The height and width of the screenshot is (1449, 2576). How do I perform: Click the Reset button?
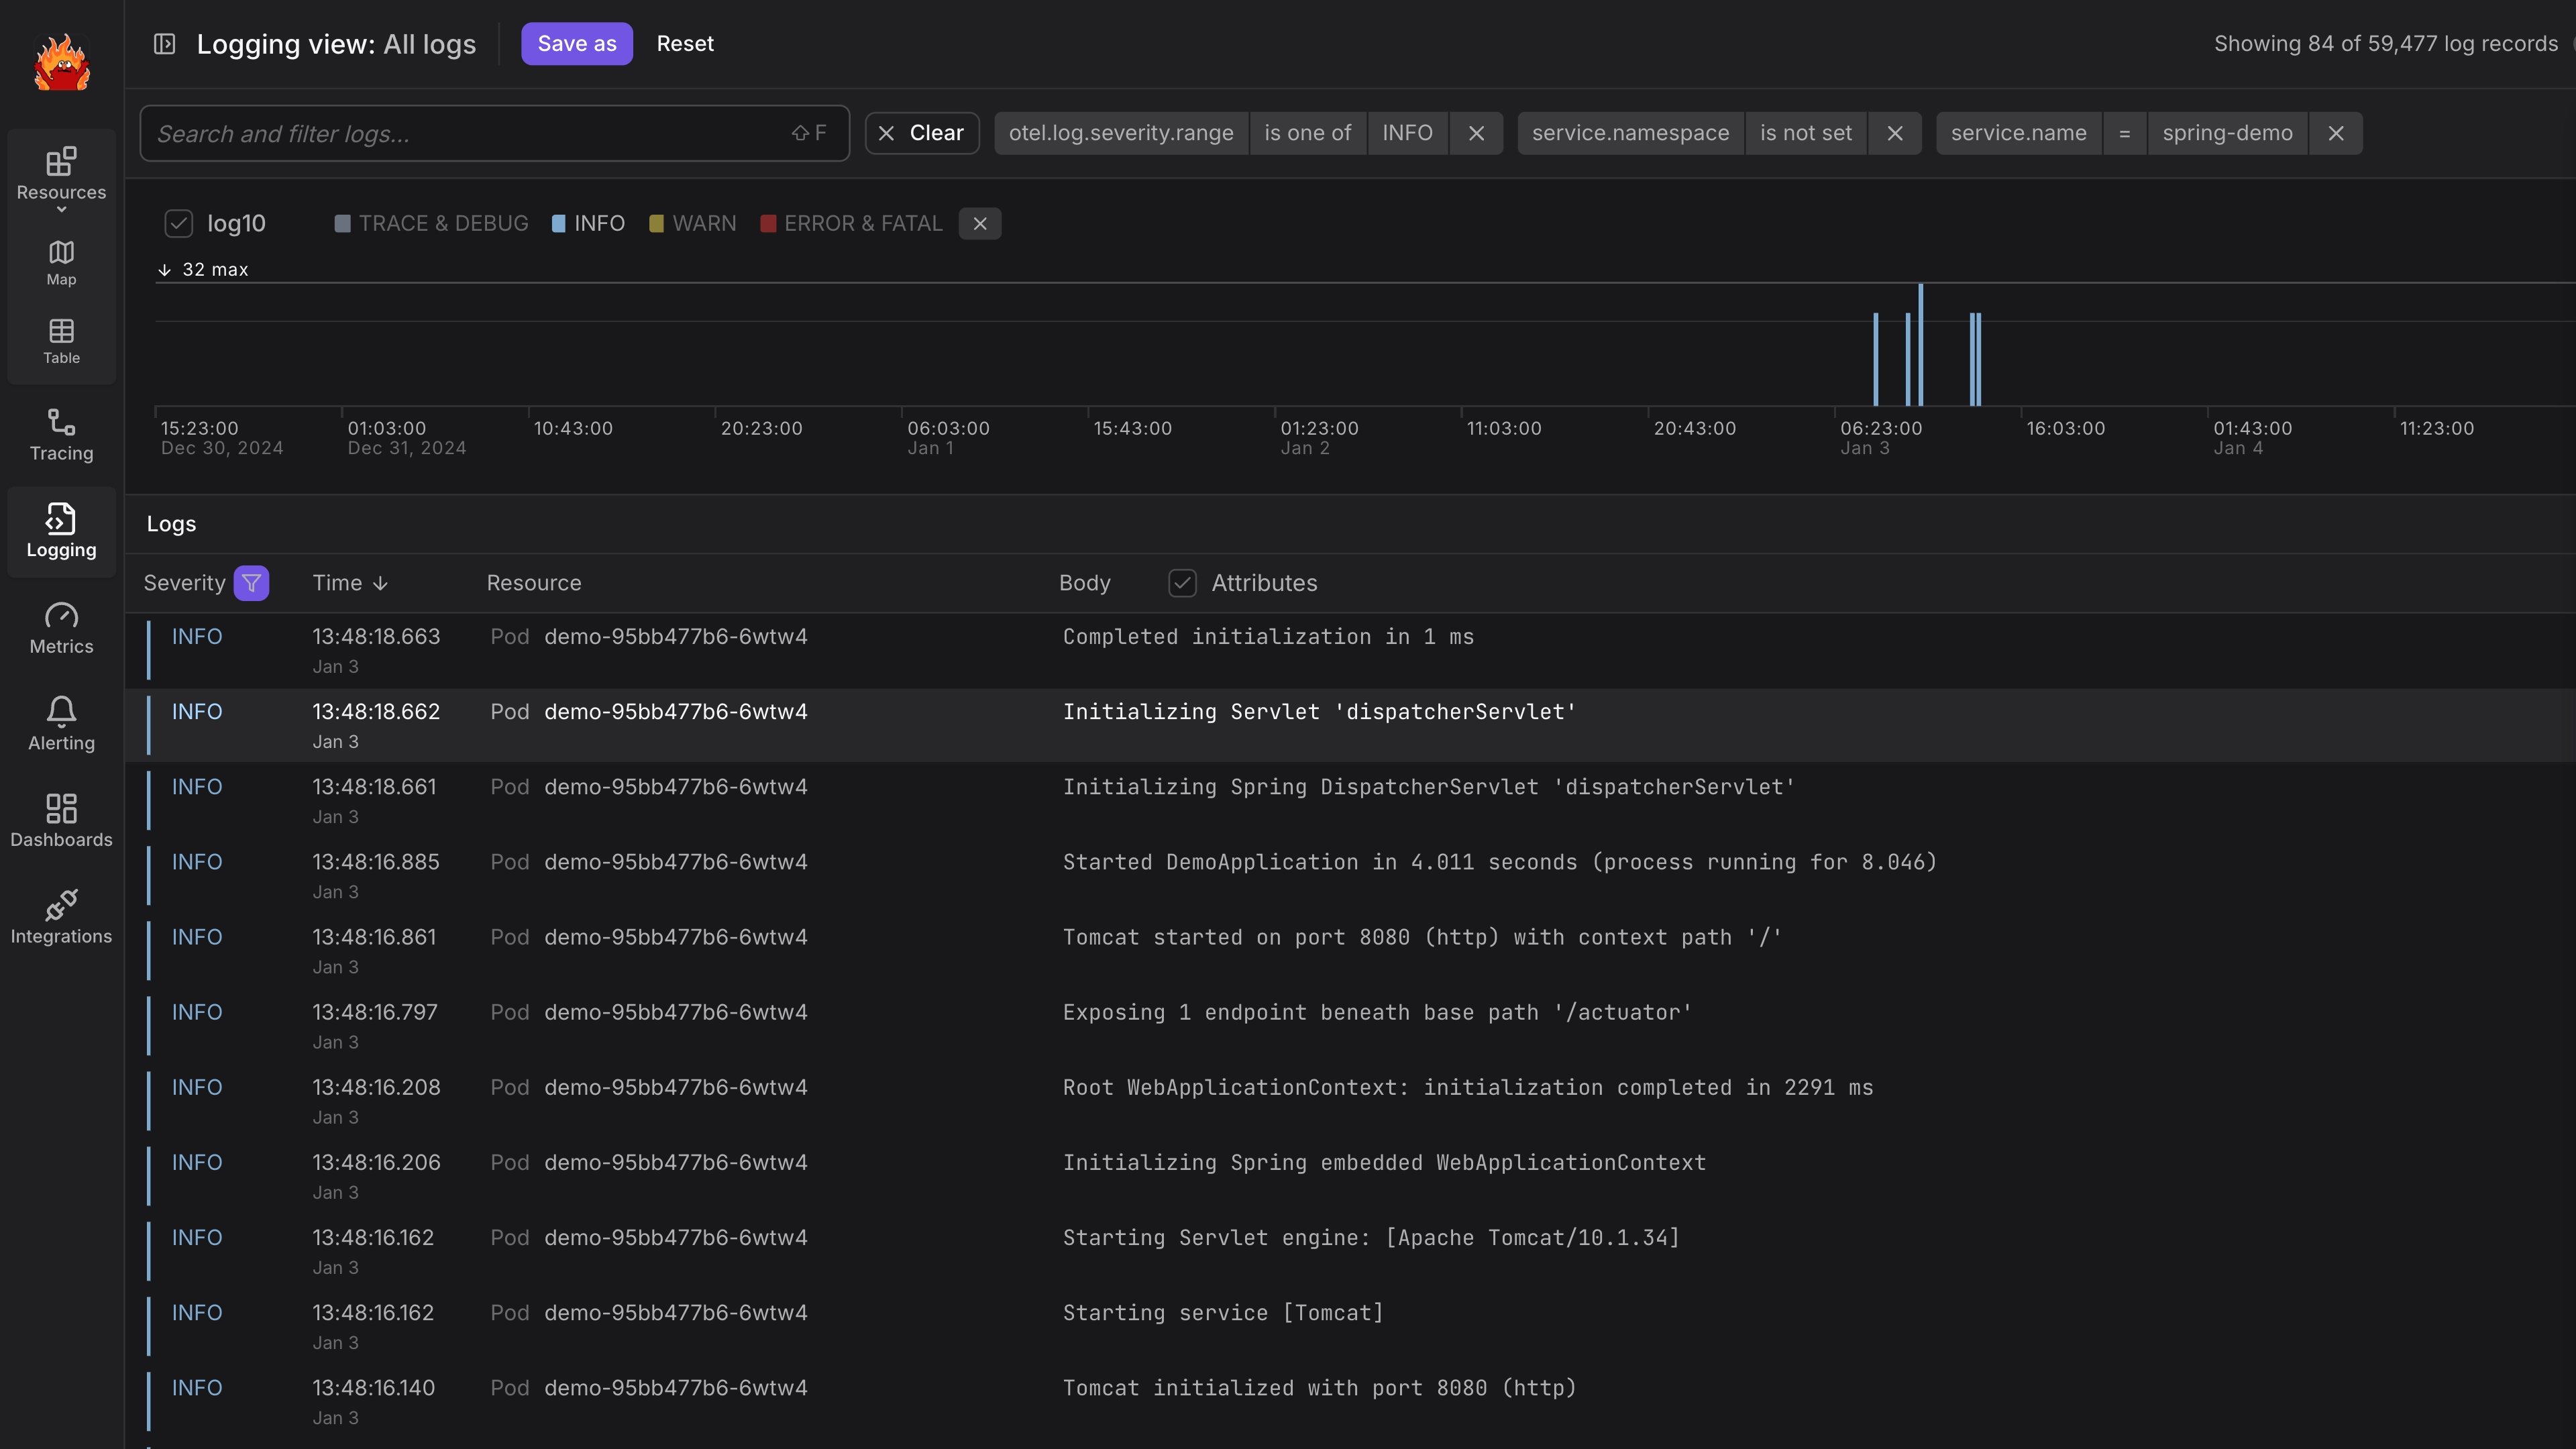tap(685, 44)
